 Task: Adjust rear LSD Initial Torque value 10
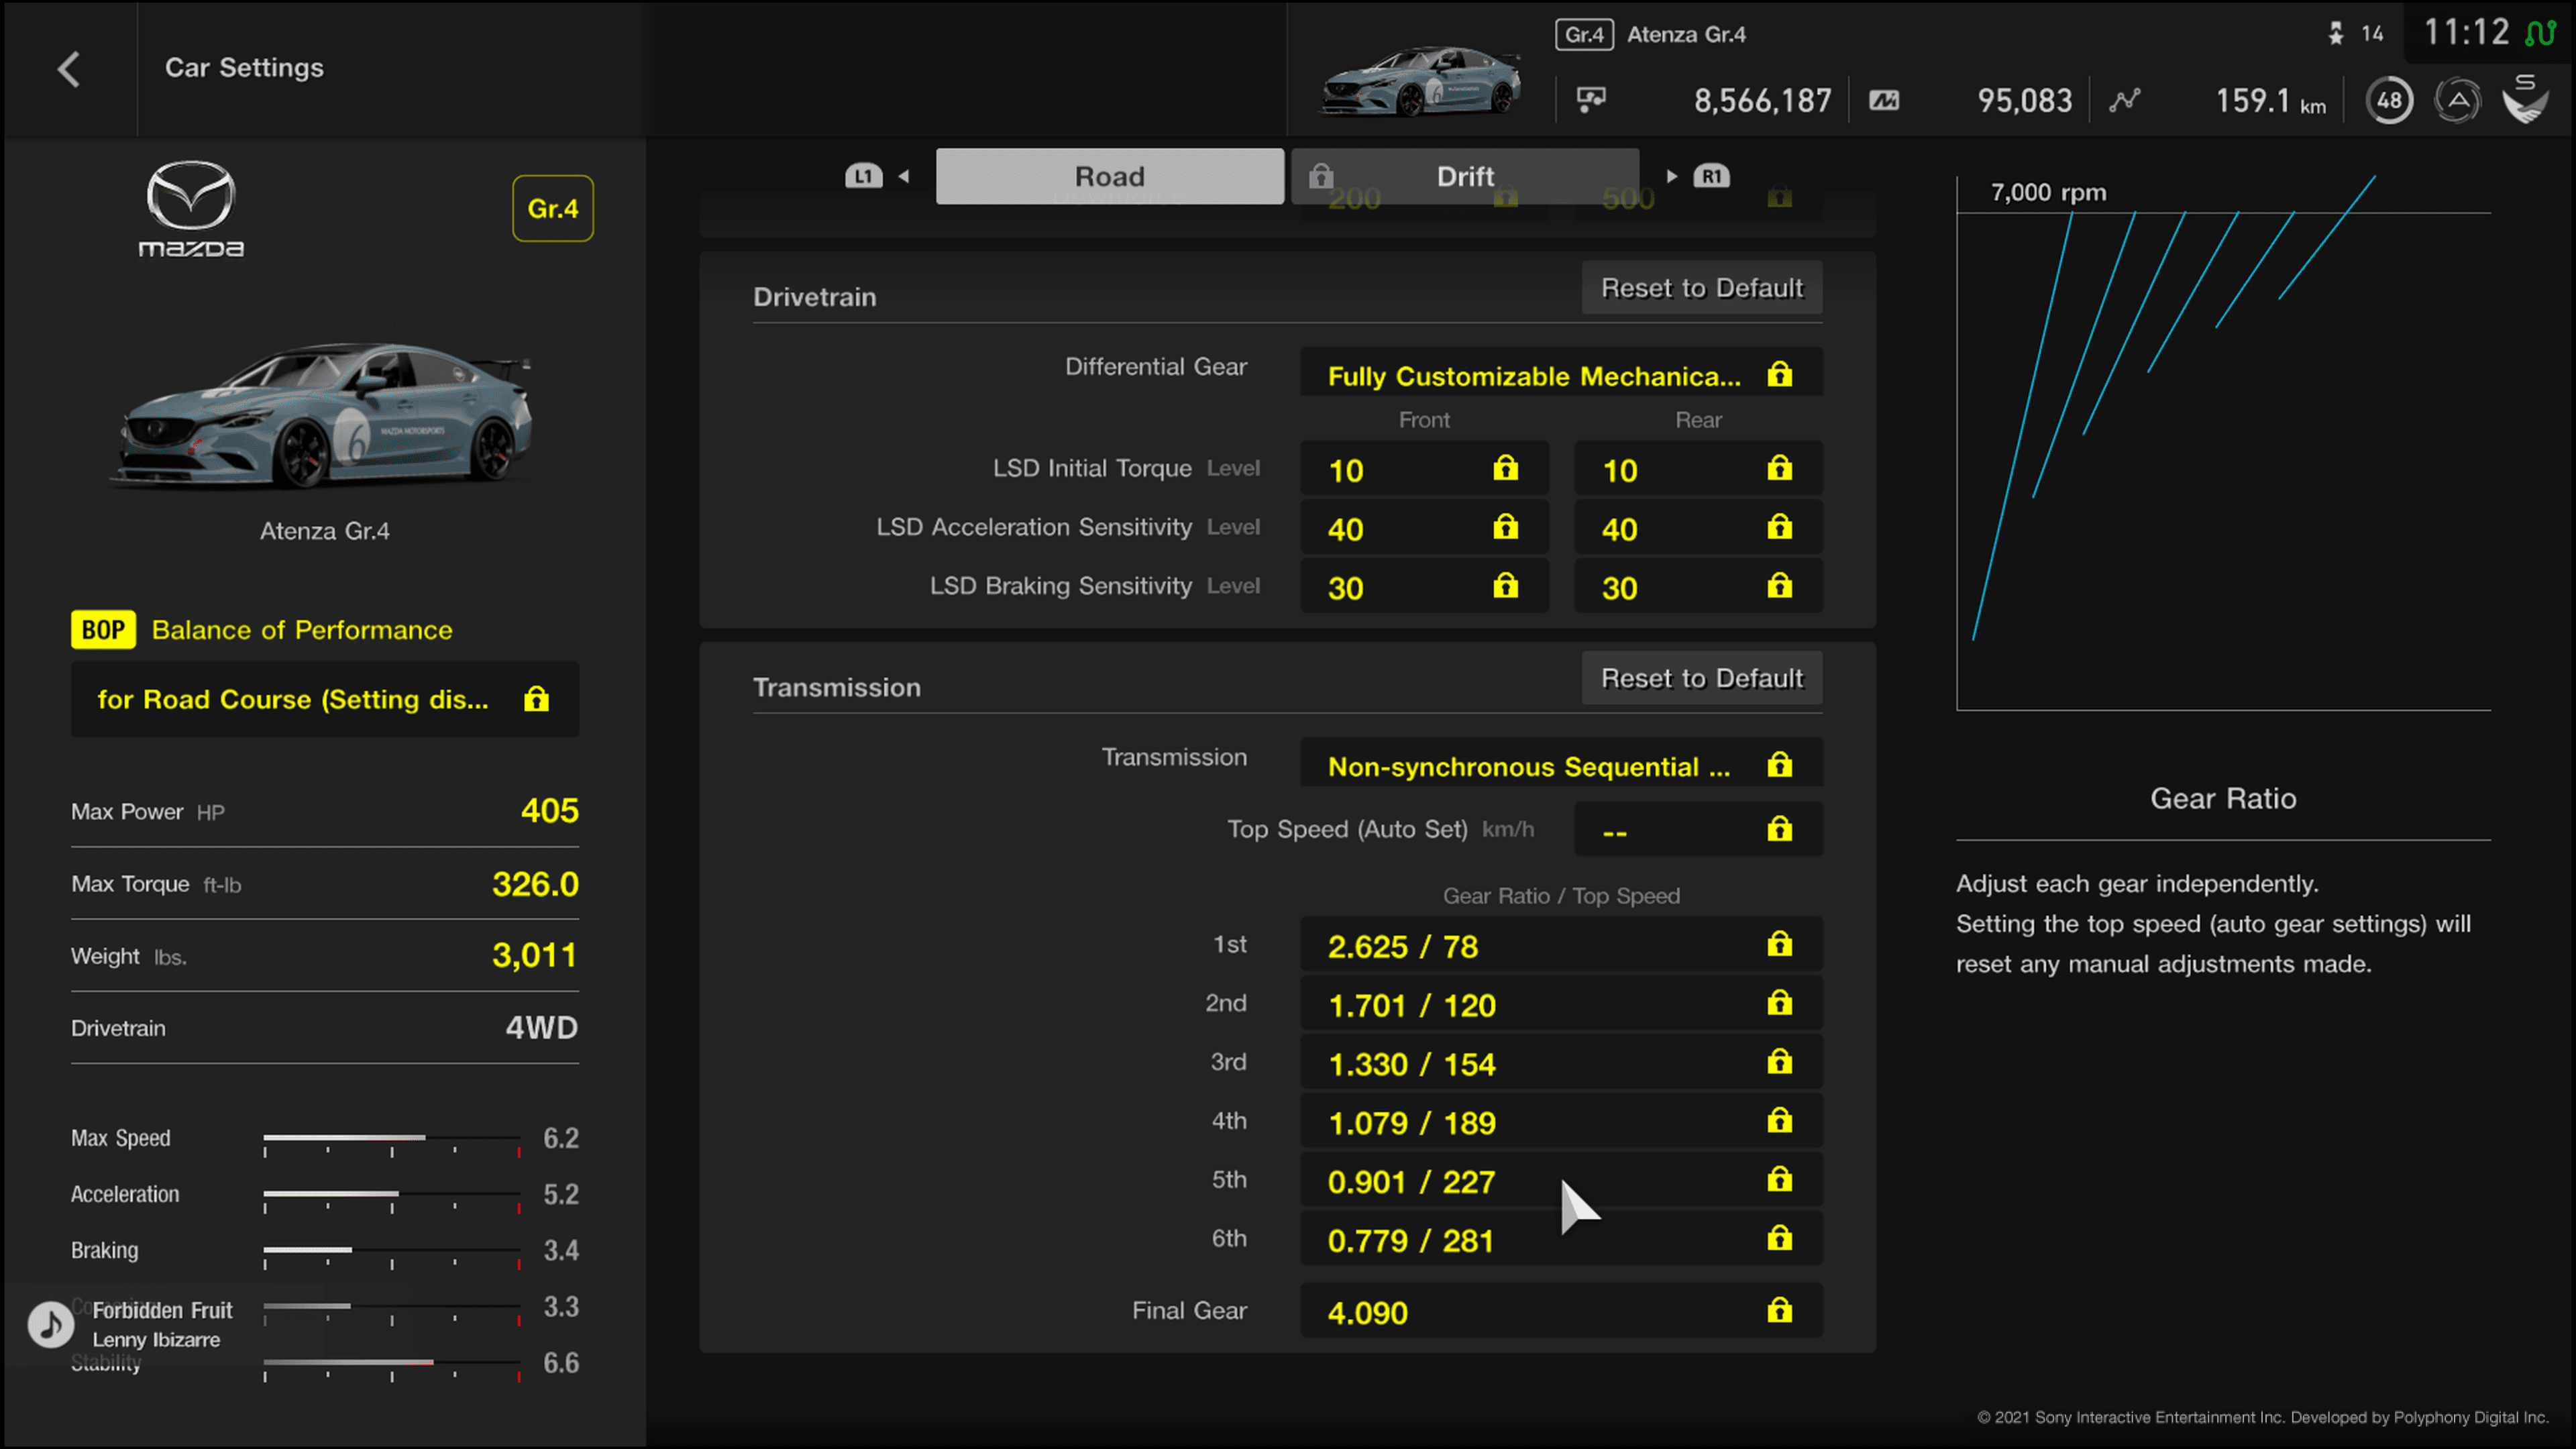[x=1698, y=469]
